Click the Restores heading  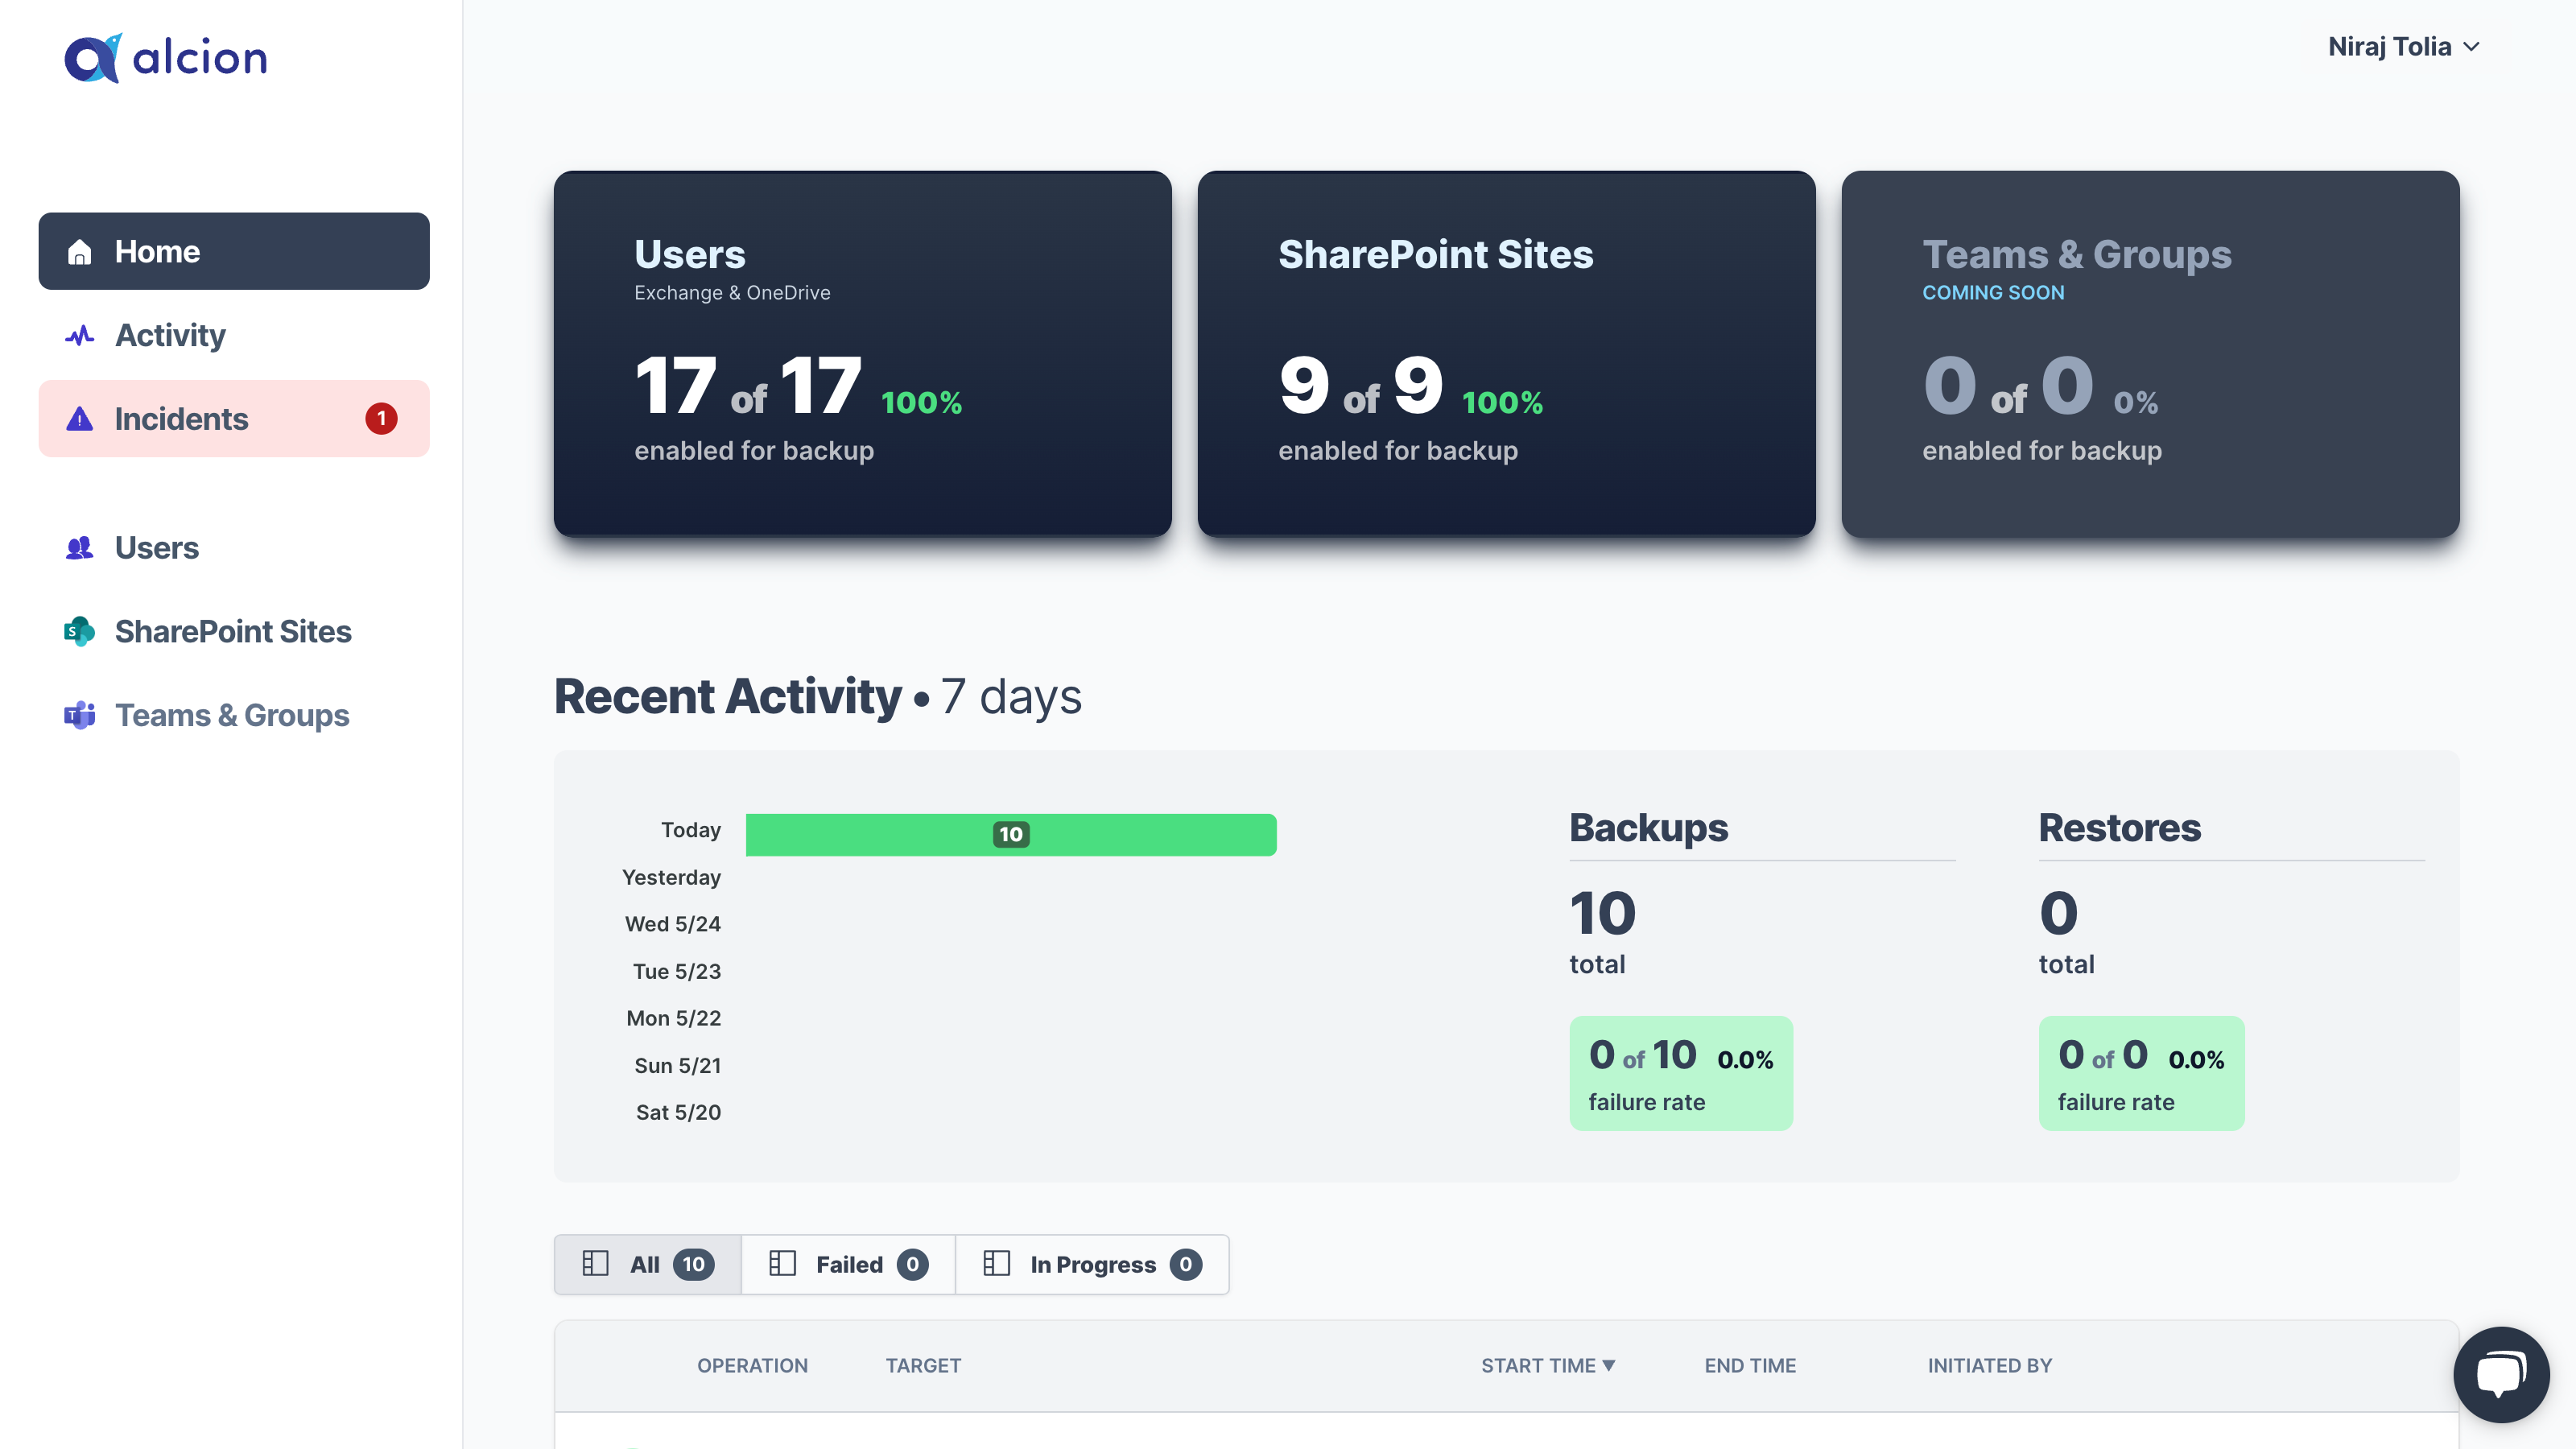click(x=2120, y=828)
